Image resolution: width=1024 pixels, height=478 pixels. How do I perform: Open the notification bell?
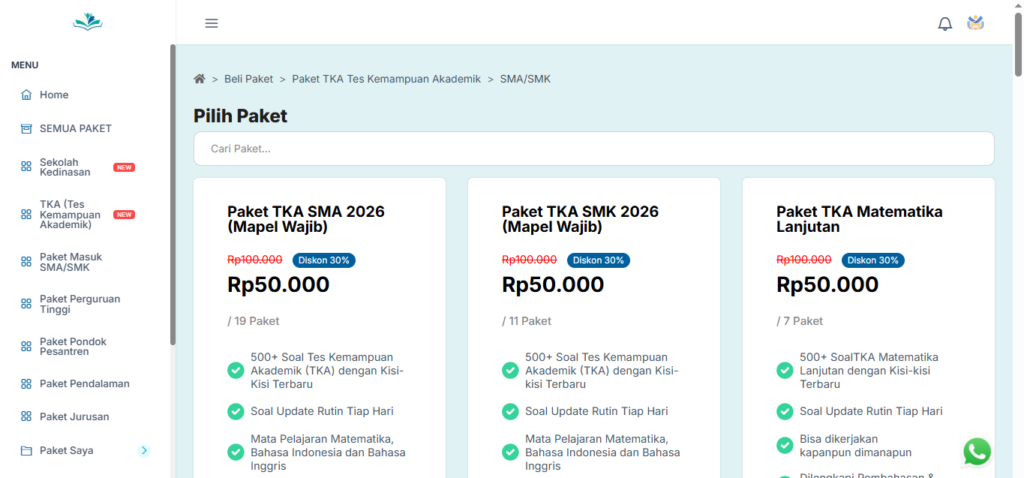945,24
